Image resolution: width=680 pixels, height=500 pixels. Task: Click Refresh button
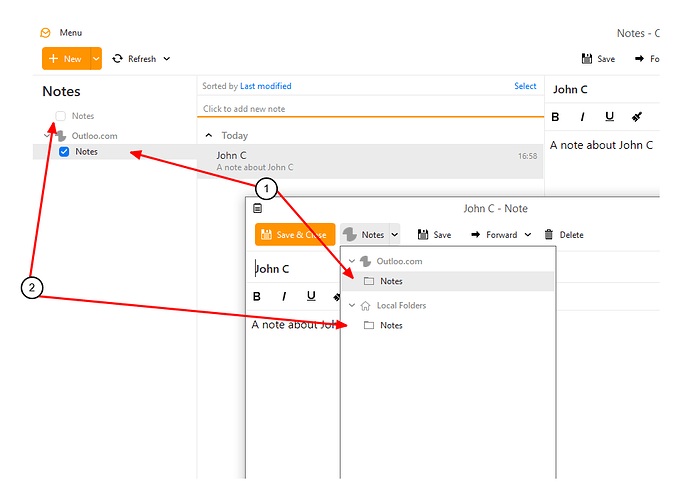[134, 59]
